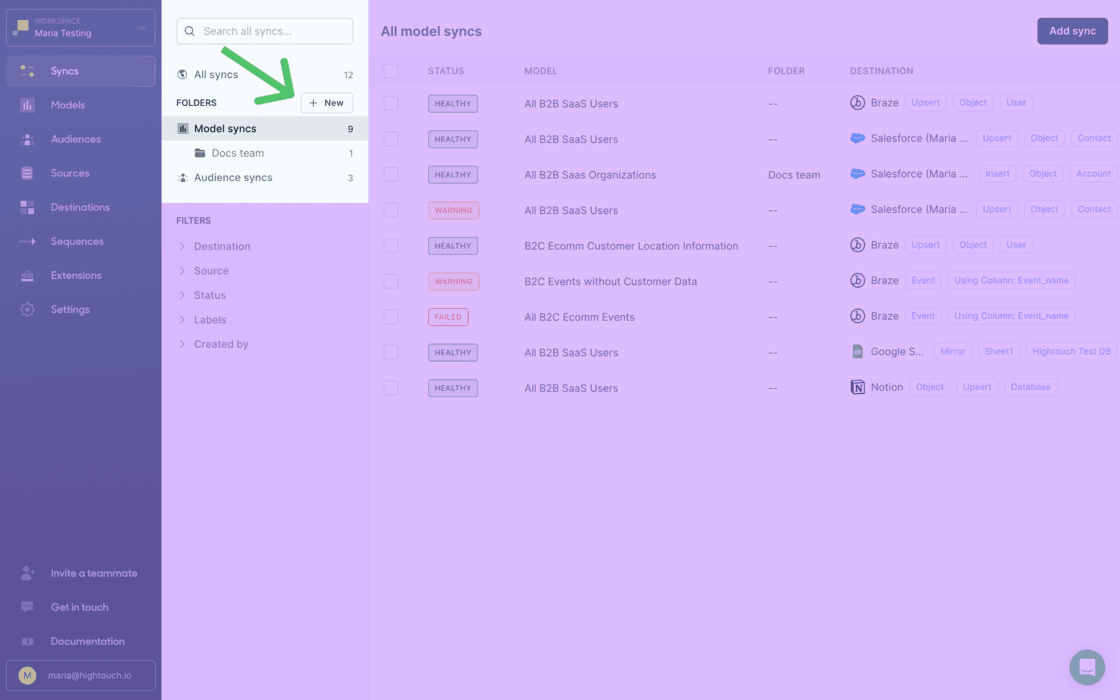Open the Intercom chat bubble
Image resolution: width=1120 pixels, height=700 pixels.
[1087, 667]
